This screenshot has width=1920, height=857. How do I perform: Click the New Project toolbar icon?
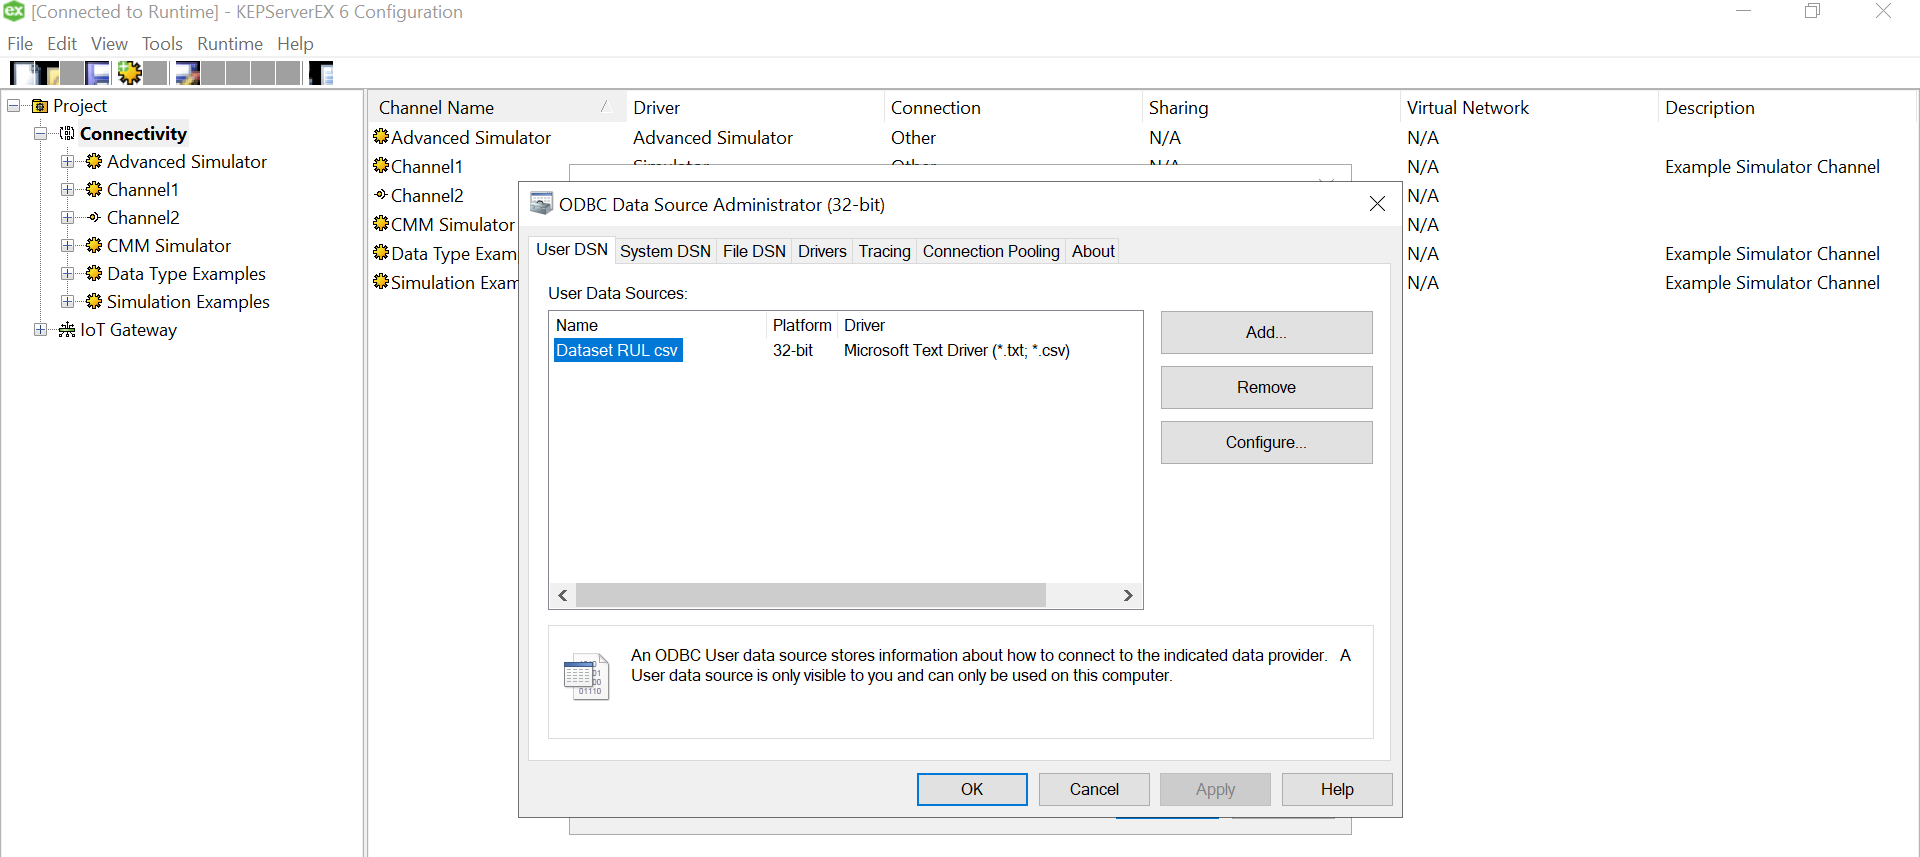point(21,73)
